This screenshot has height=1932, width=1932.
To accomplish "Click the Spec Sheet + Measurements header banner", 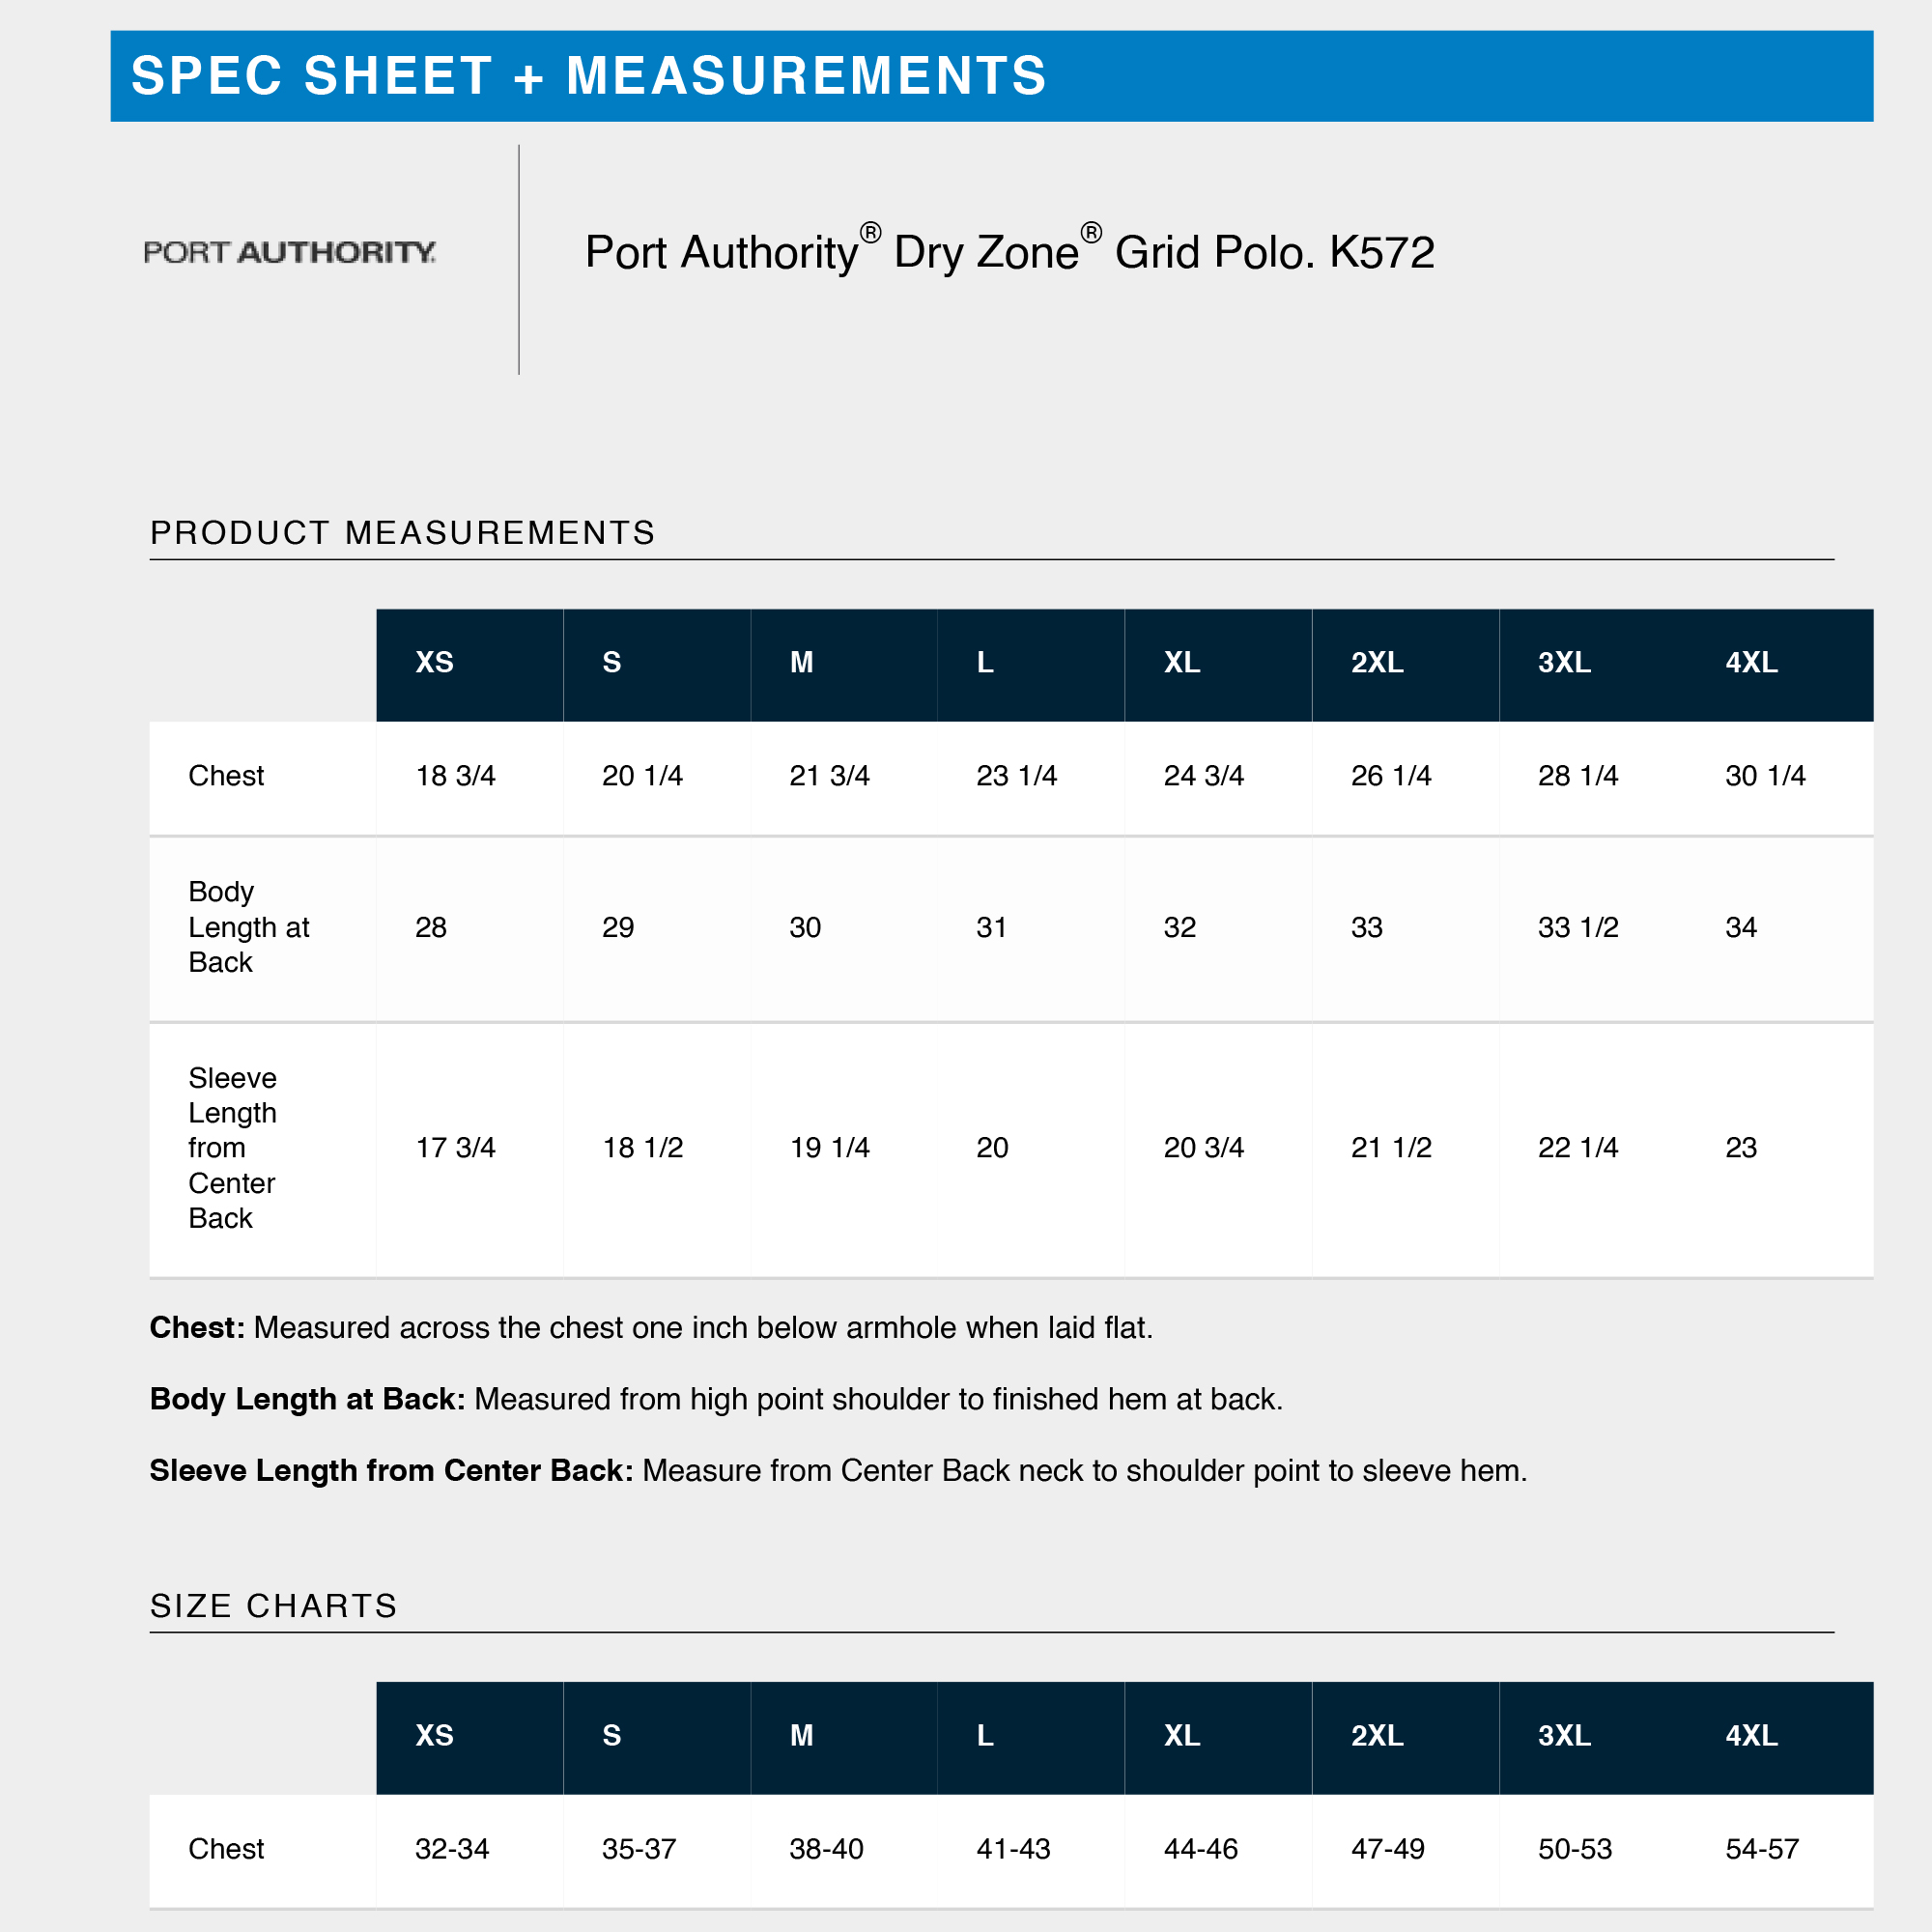I will click(x=991, y=76).
